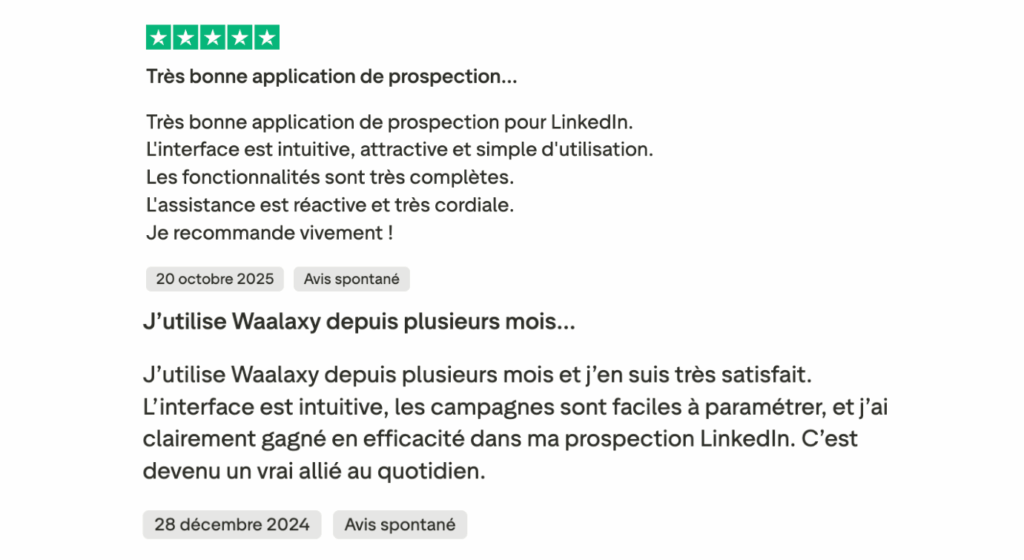Click the fourth green rating star

click(x=239, y=38)
